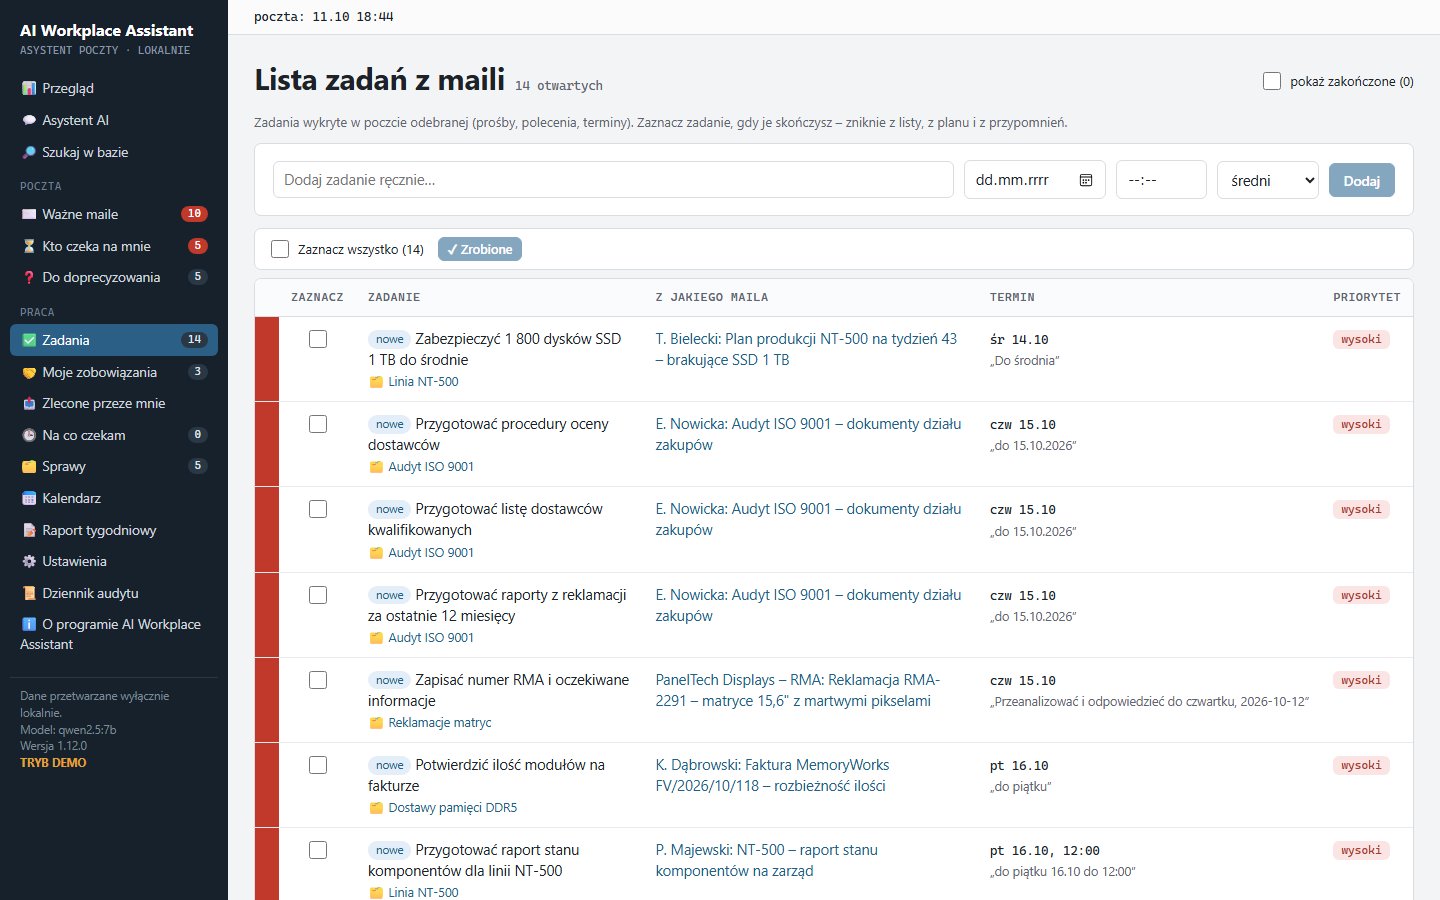This screenshot has width=1440, height=900.
Task: Navigate to Ustawienia in the sidebar
Action: point(114,561)
